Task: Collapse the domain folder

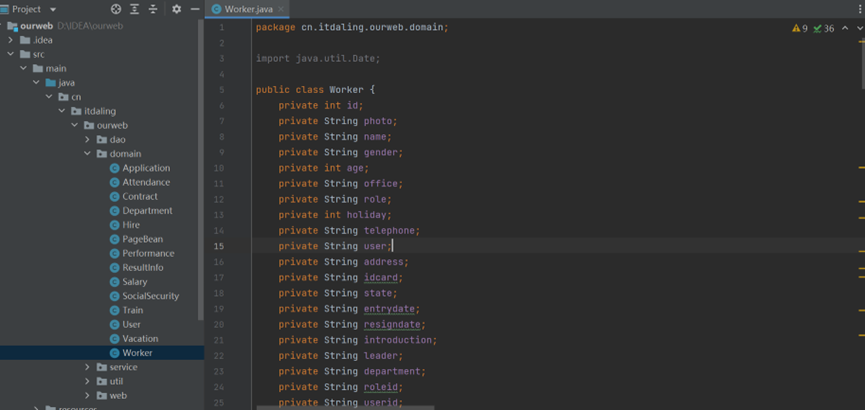Action: 87,154
